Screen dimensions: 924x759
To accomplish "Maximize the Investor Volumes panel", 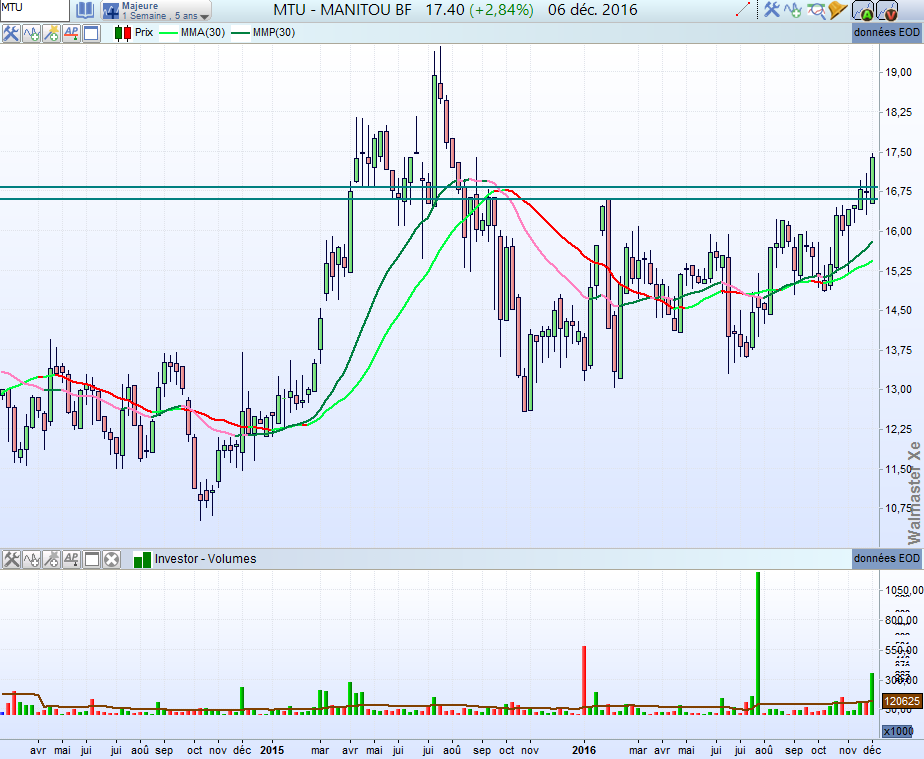I will [x=92, y=559].
